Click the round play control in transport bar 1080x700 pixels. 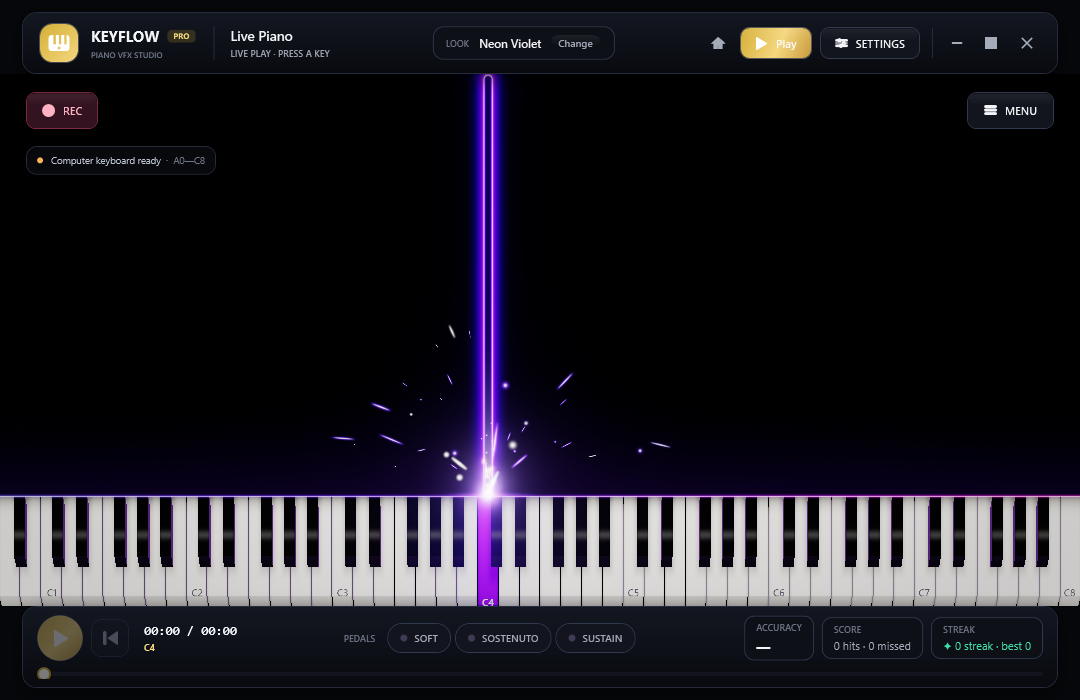pos(60,638)
